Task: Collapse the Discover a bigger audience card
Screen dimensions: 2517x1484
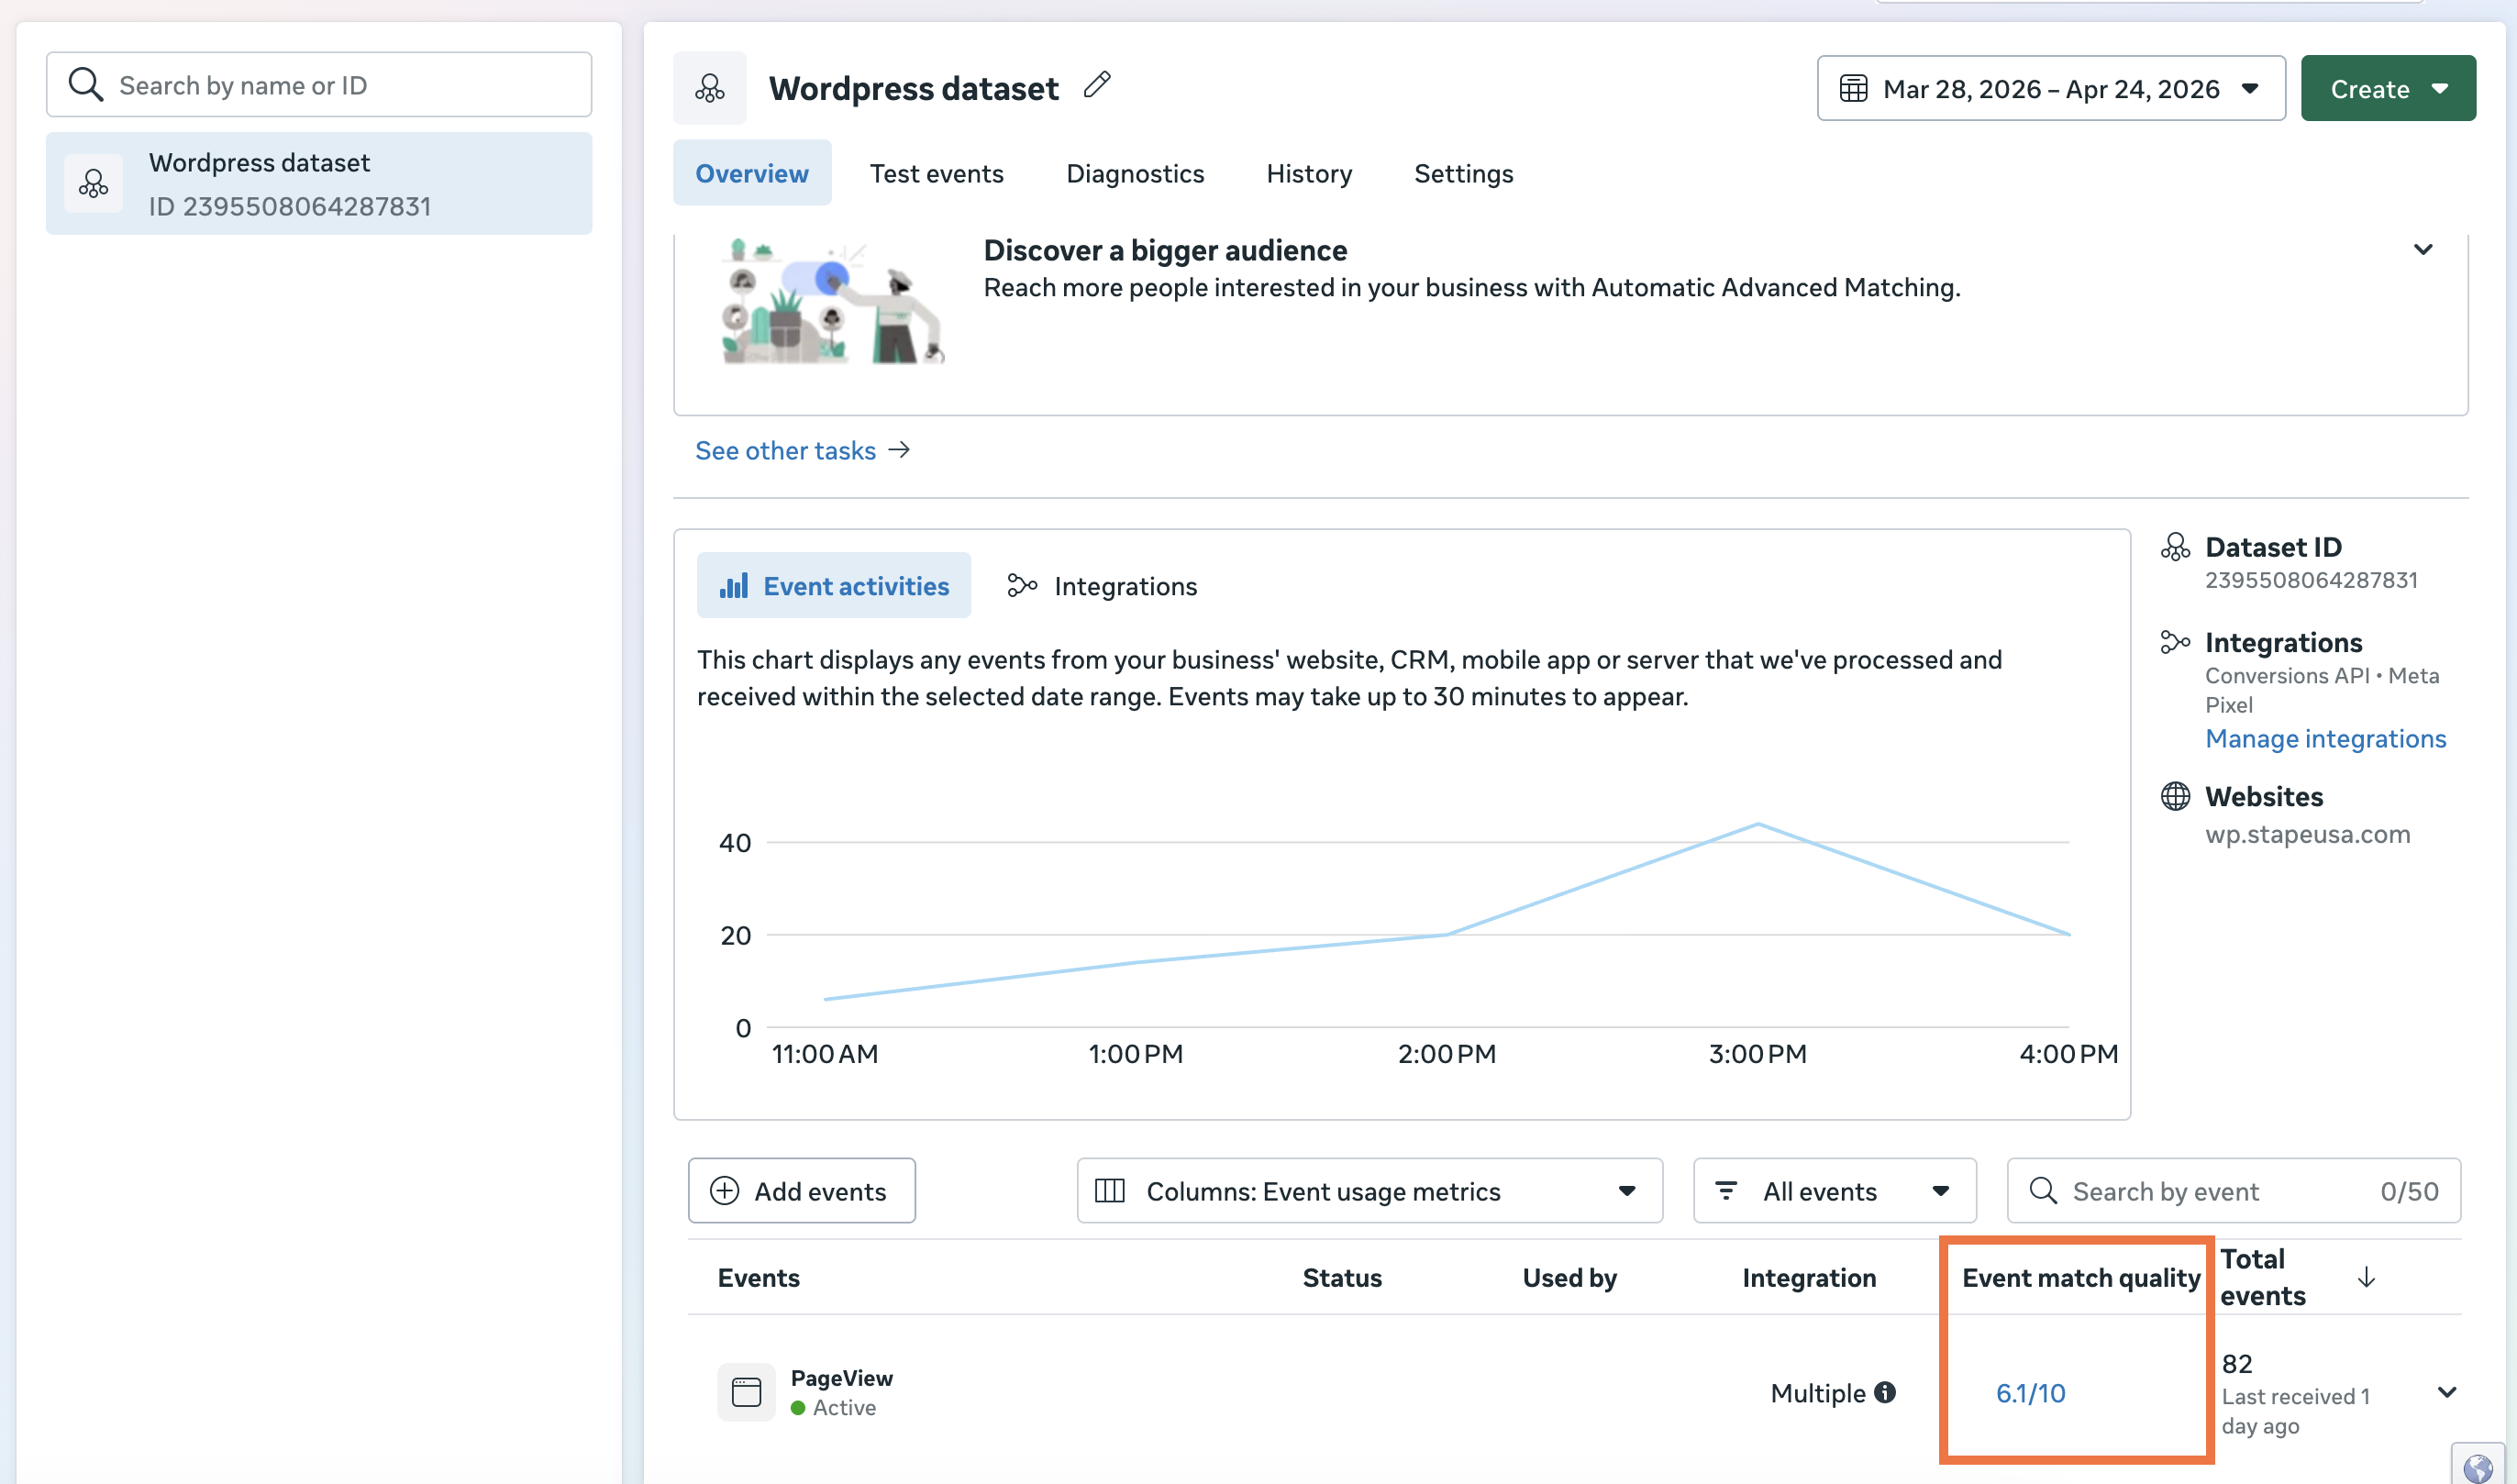Action: pos(2422,249)
